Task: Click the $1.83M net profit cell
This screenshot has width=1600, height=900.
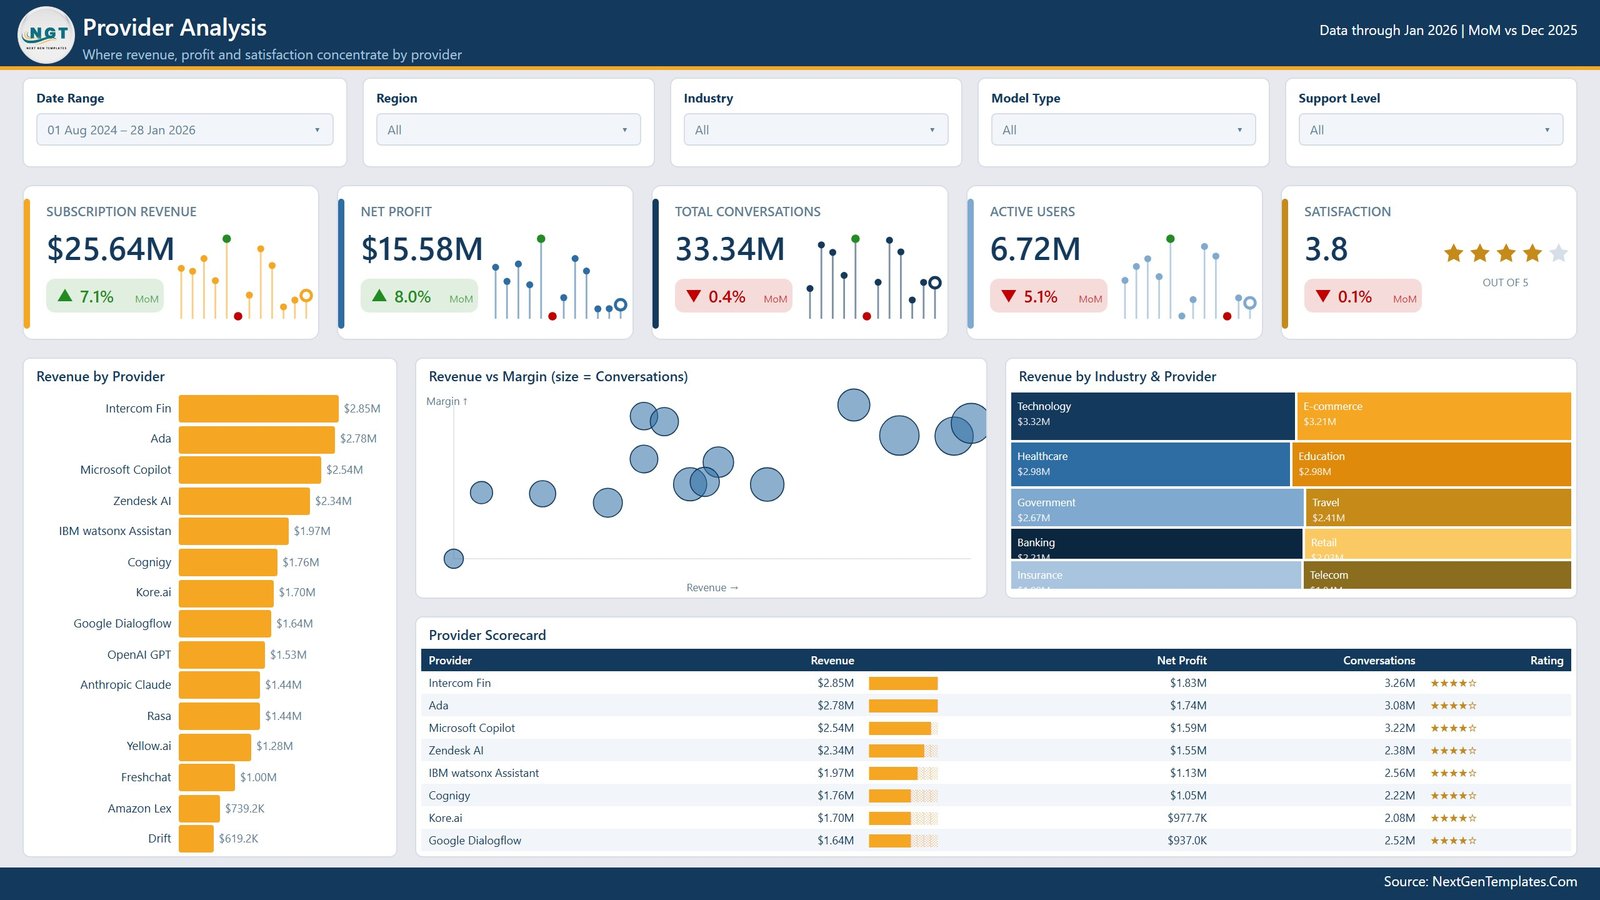Action: (1188, 683)
